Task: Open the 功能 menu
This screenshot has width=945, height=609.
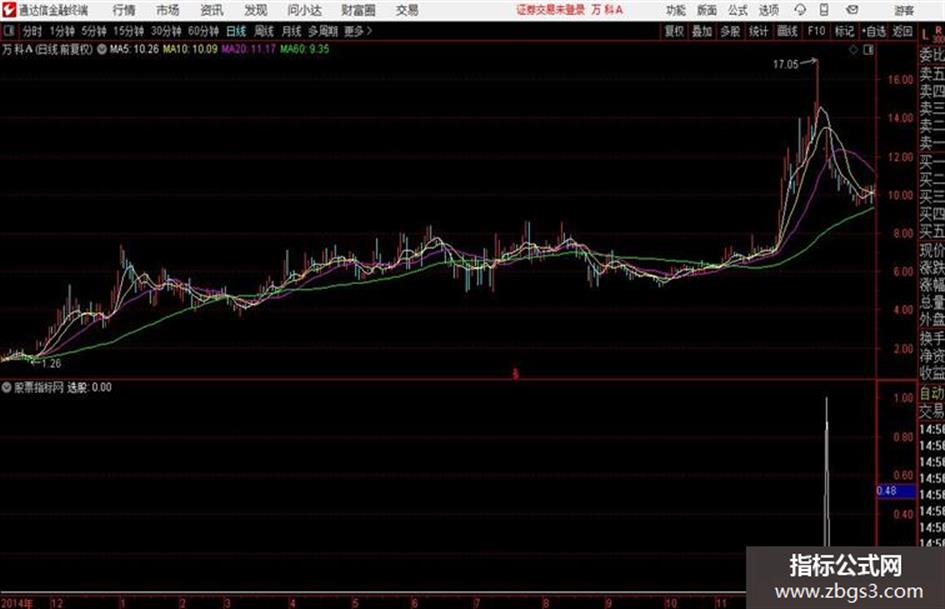Action: (676, 10)
